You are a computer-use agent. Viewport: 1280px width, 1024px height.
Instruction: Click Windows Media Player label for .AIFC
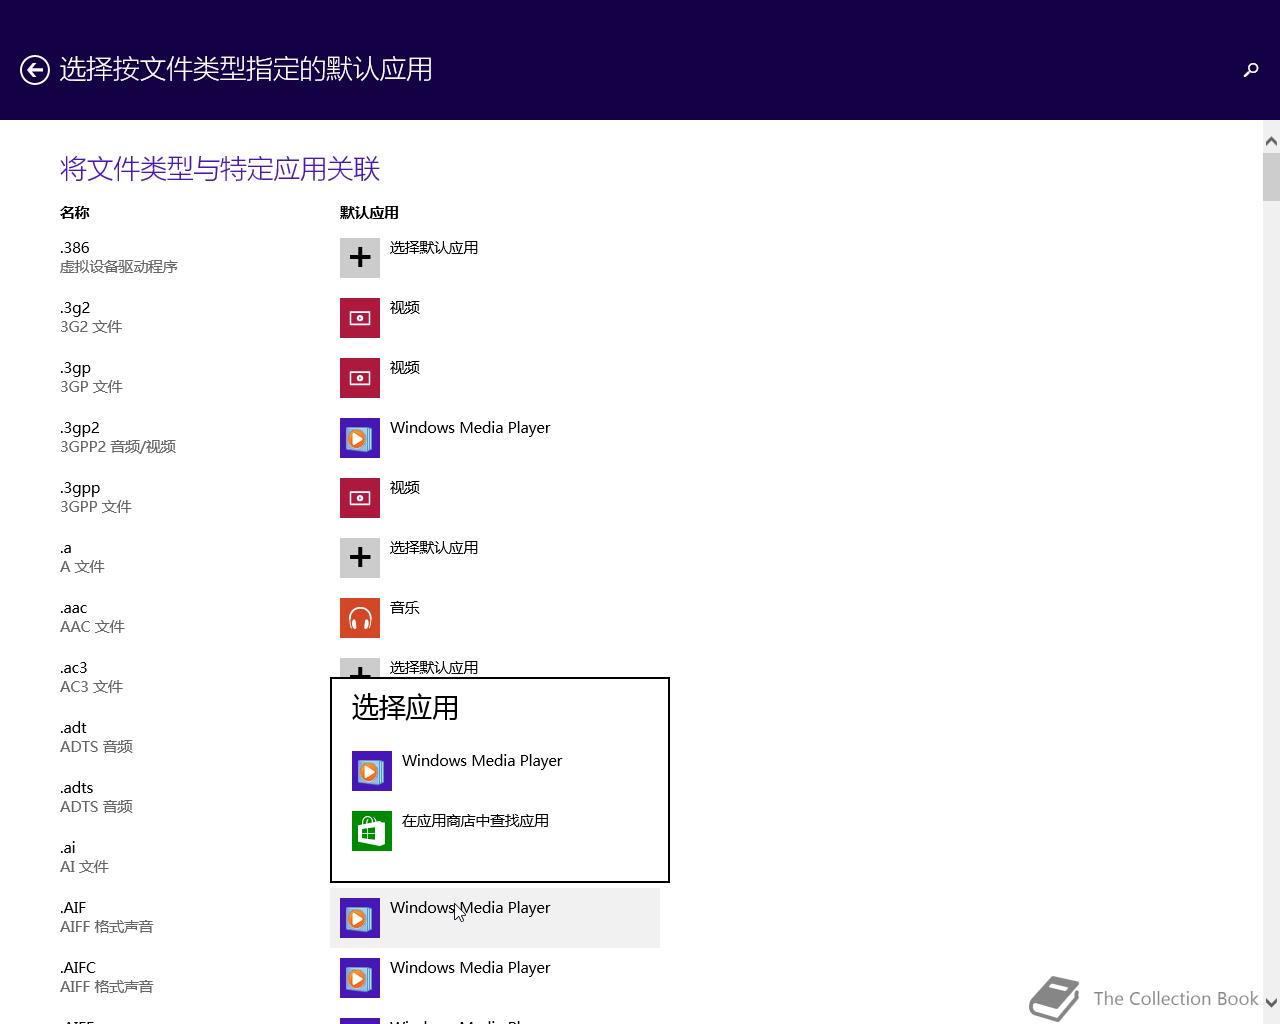[470, 967]
